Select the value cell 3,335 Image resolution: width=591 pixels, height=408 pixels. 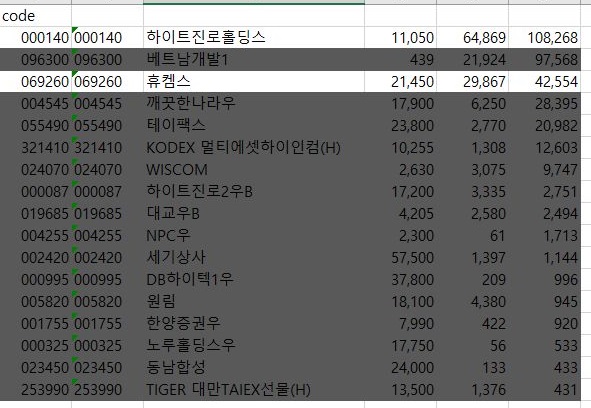coord(473,191)
